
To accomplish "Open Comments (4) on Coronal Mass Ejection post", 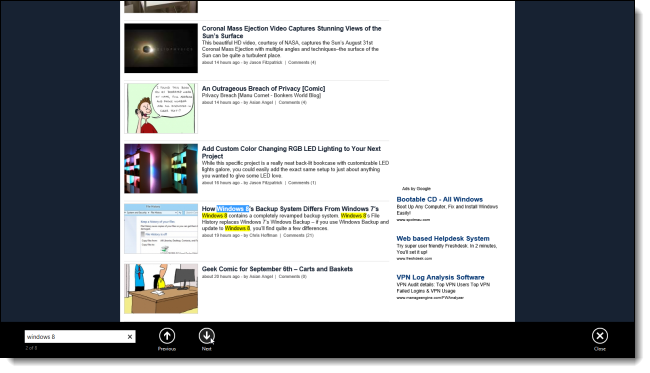I will click(302, 63).
